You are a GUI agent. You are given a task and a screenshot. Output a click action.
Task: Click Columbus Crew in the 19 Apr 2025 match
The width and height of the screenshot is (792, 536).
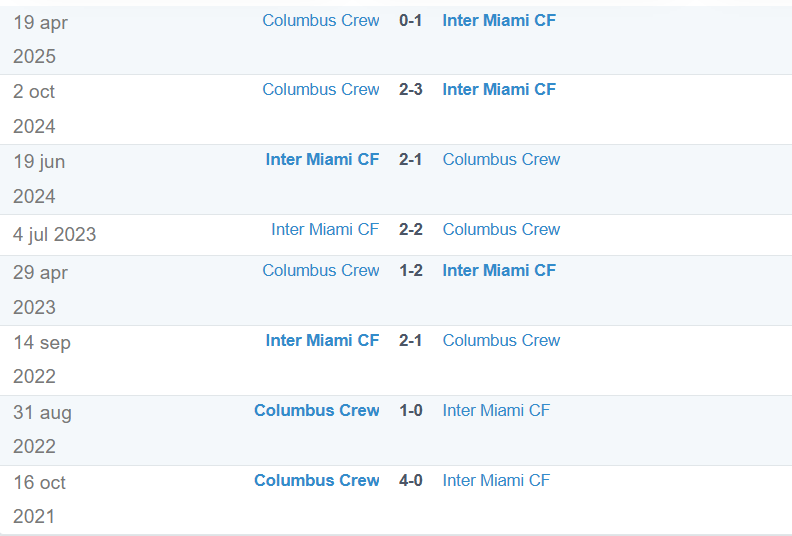320,20
